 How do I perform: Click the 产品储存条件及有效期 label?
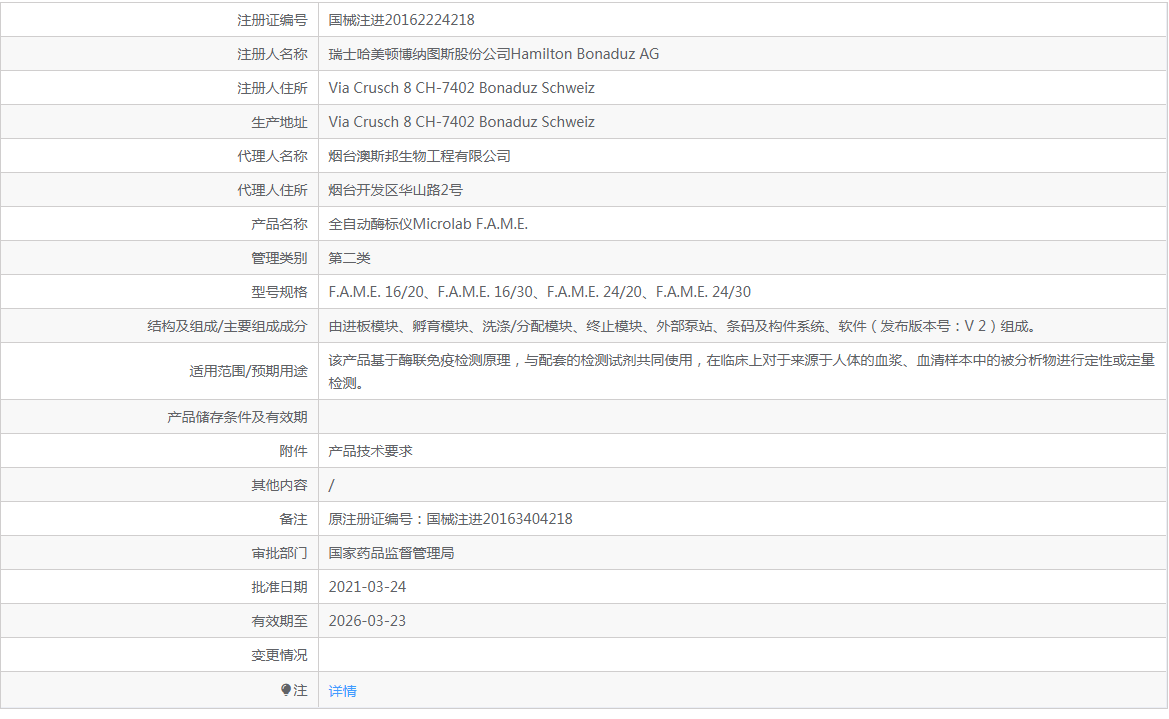[x=237, y=418]
